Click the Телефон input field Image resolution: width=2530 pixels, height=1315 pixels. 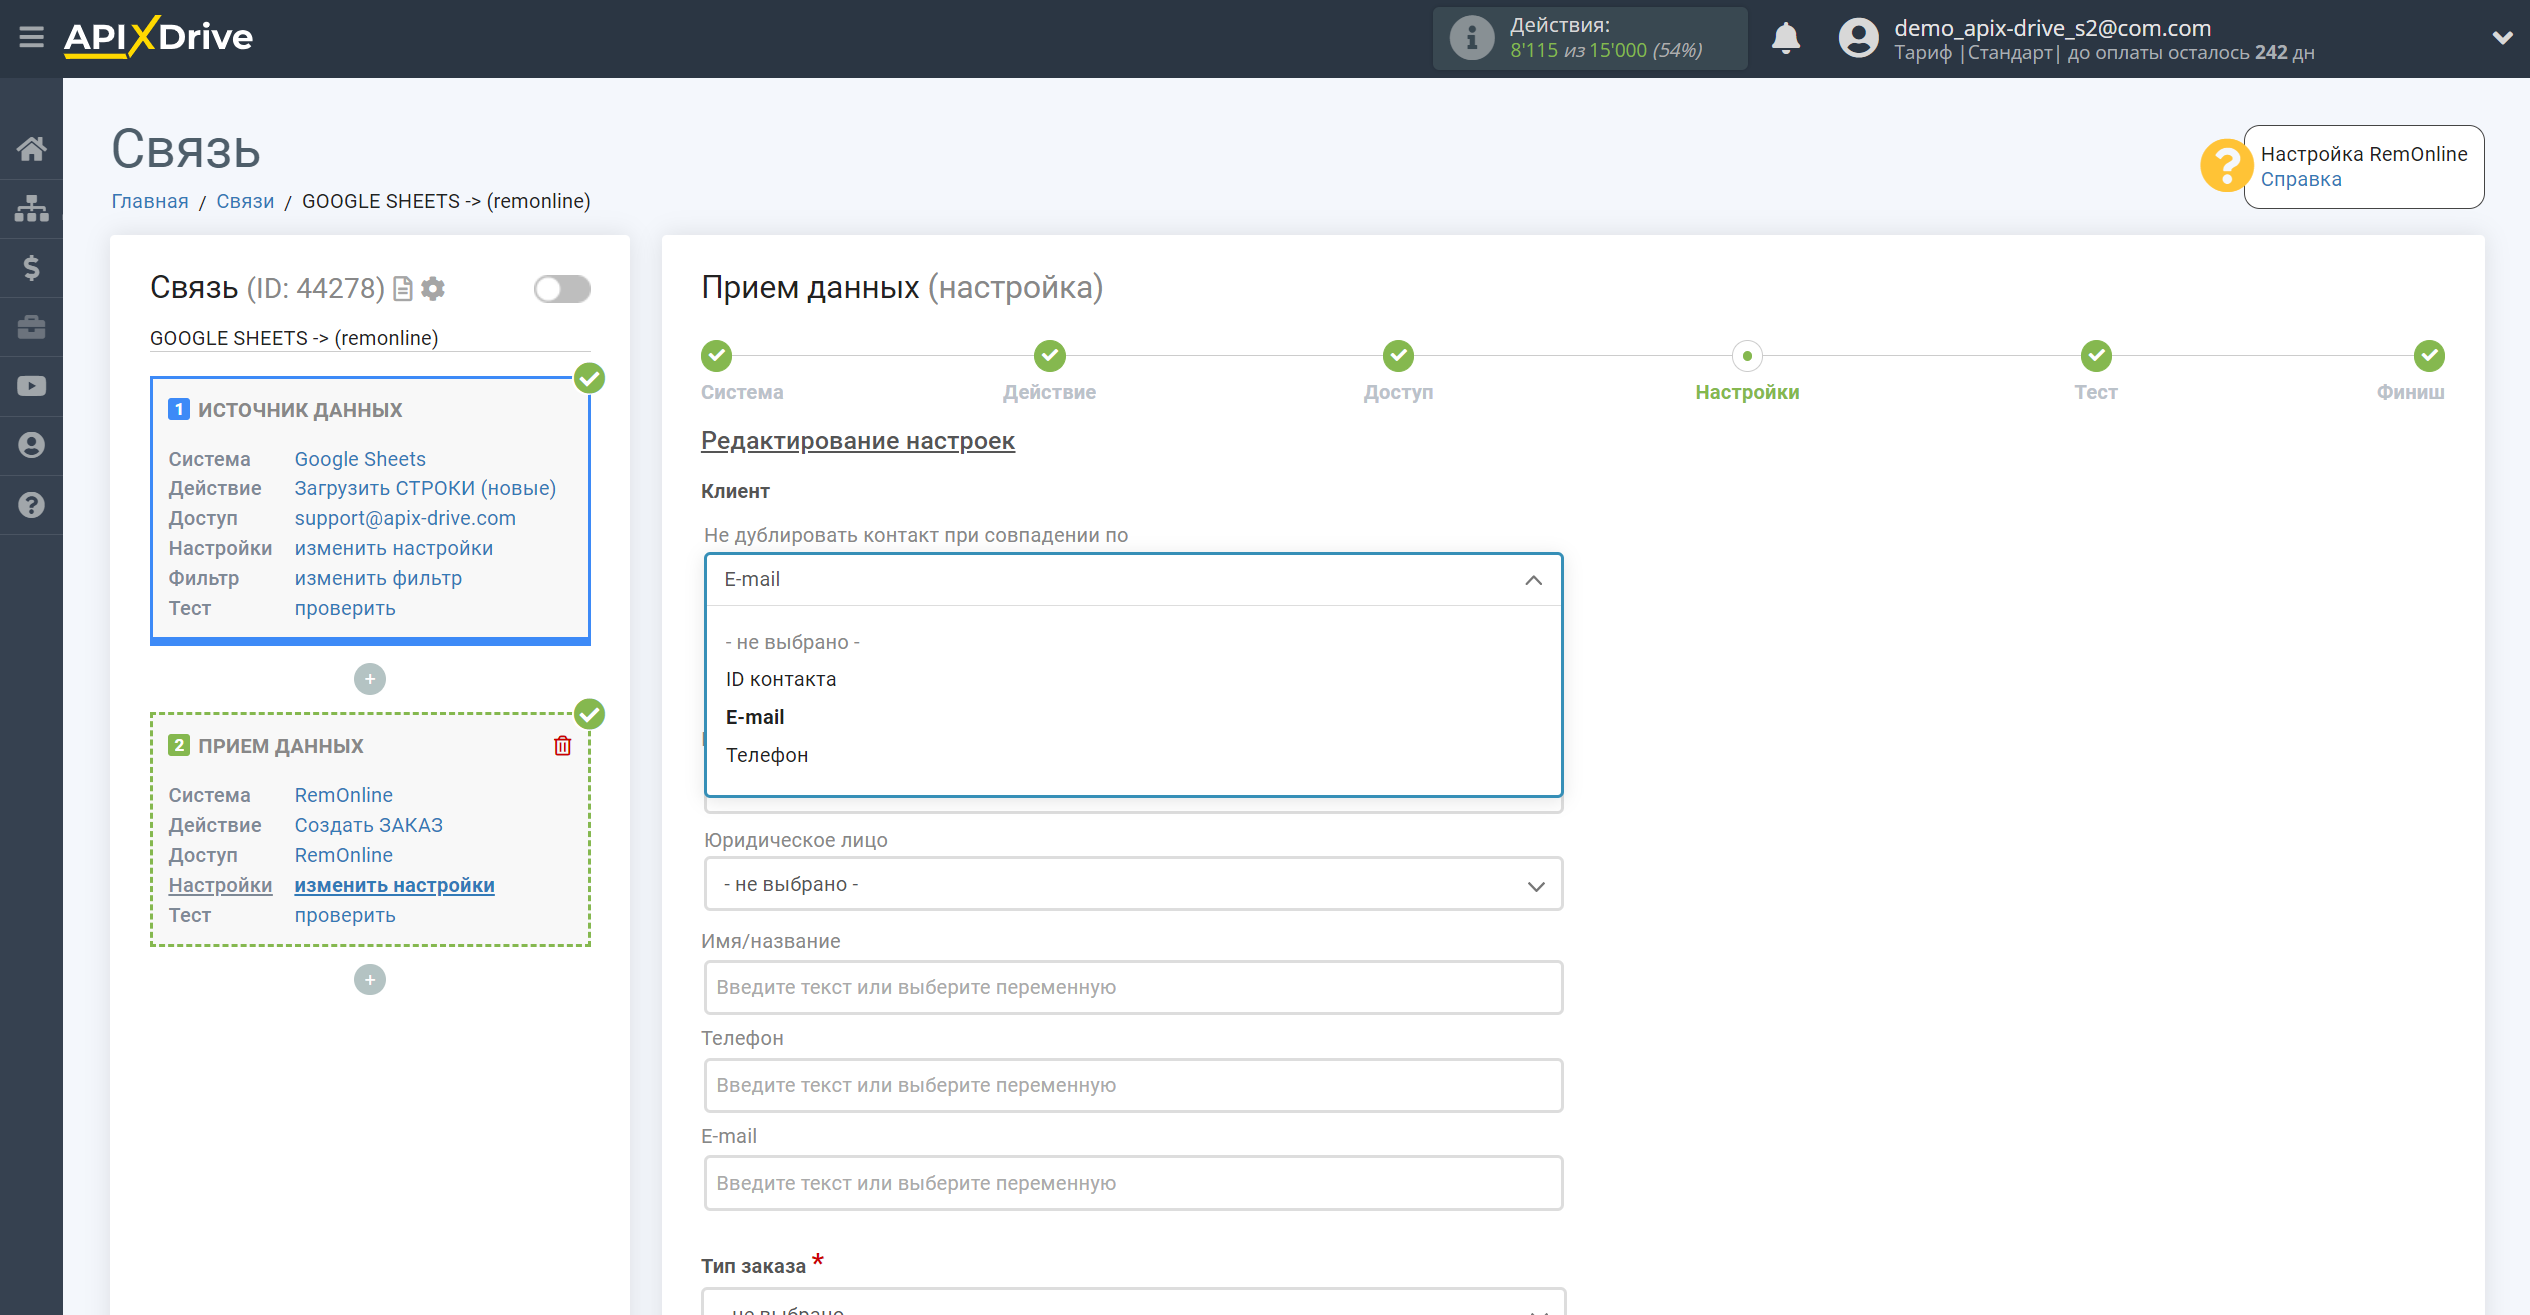coord(1133,1085)
